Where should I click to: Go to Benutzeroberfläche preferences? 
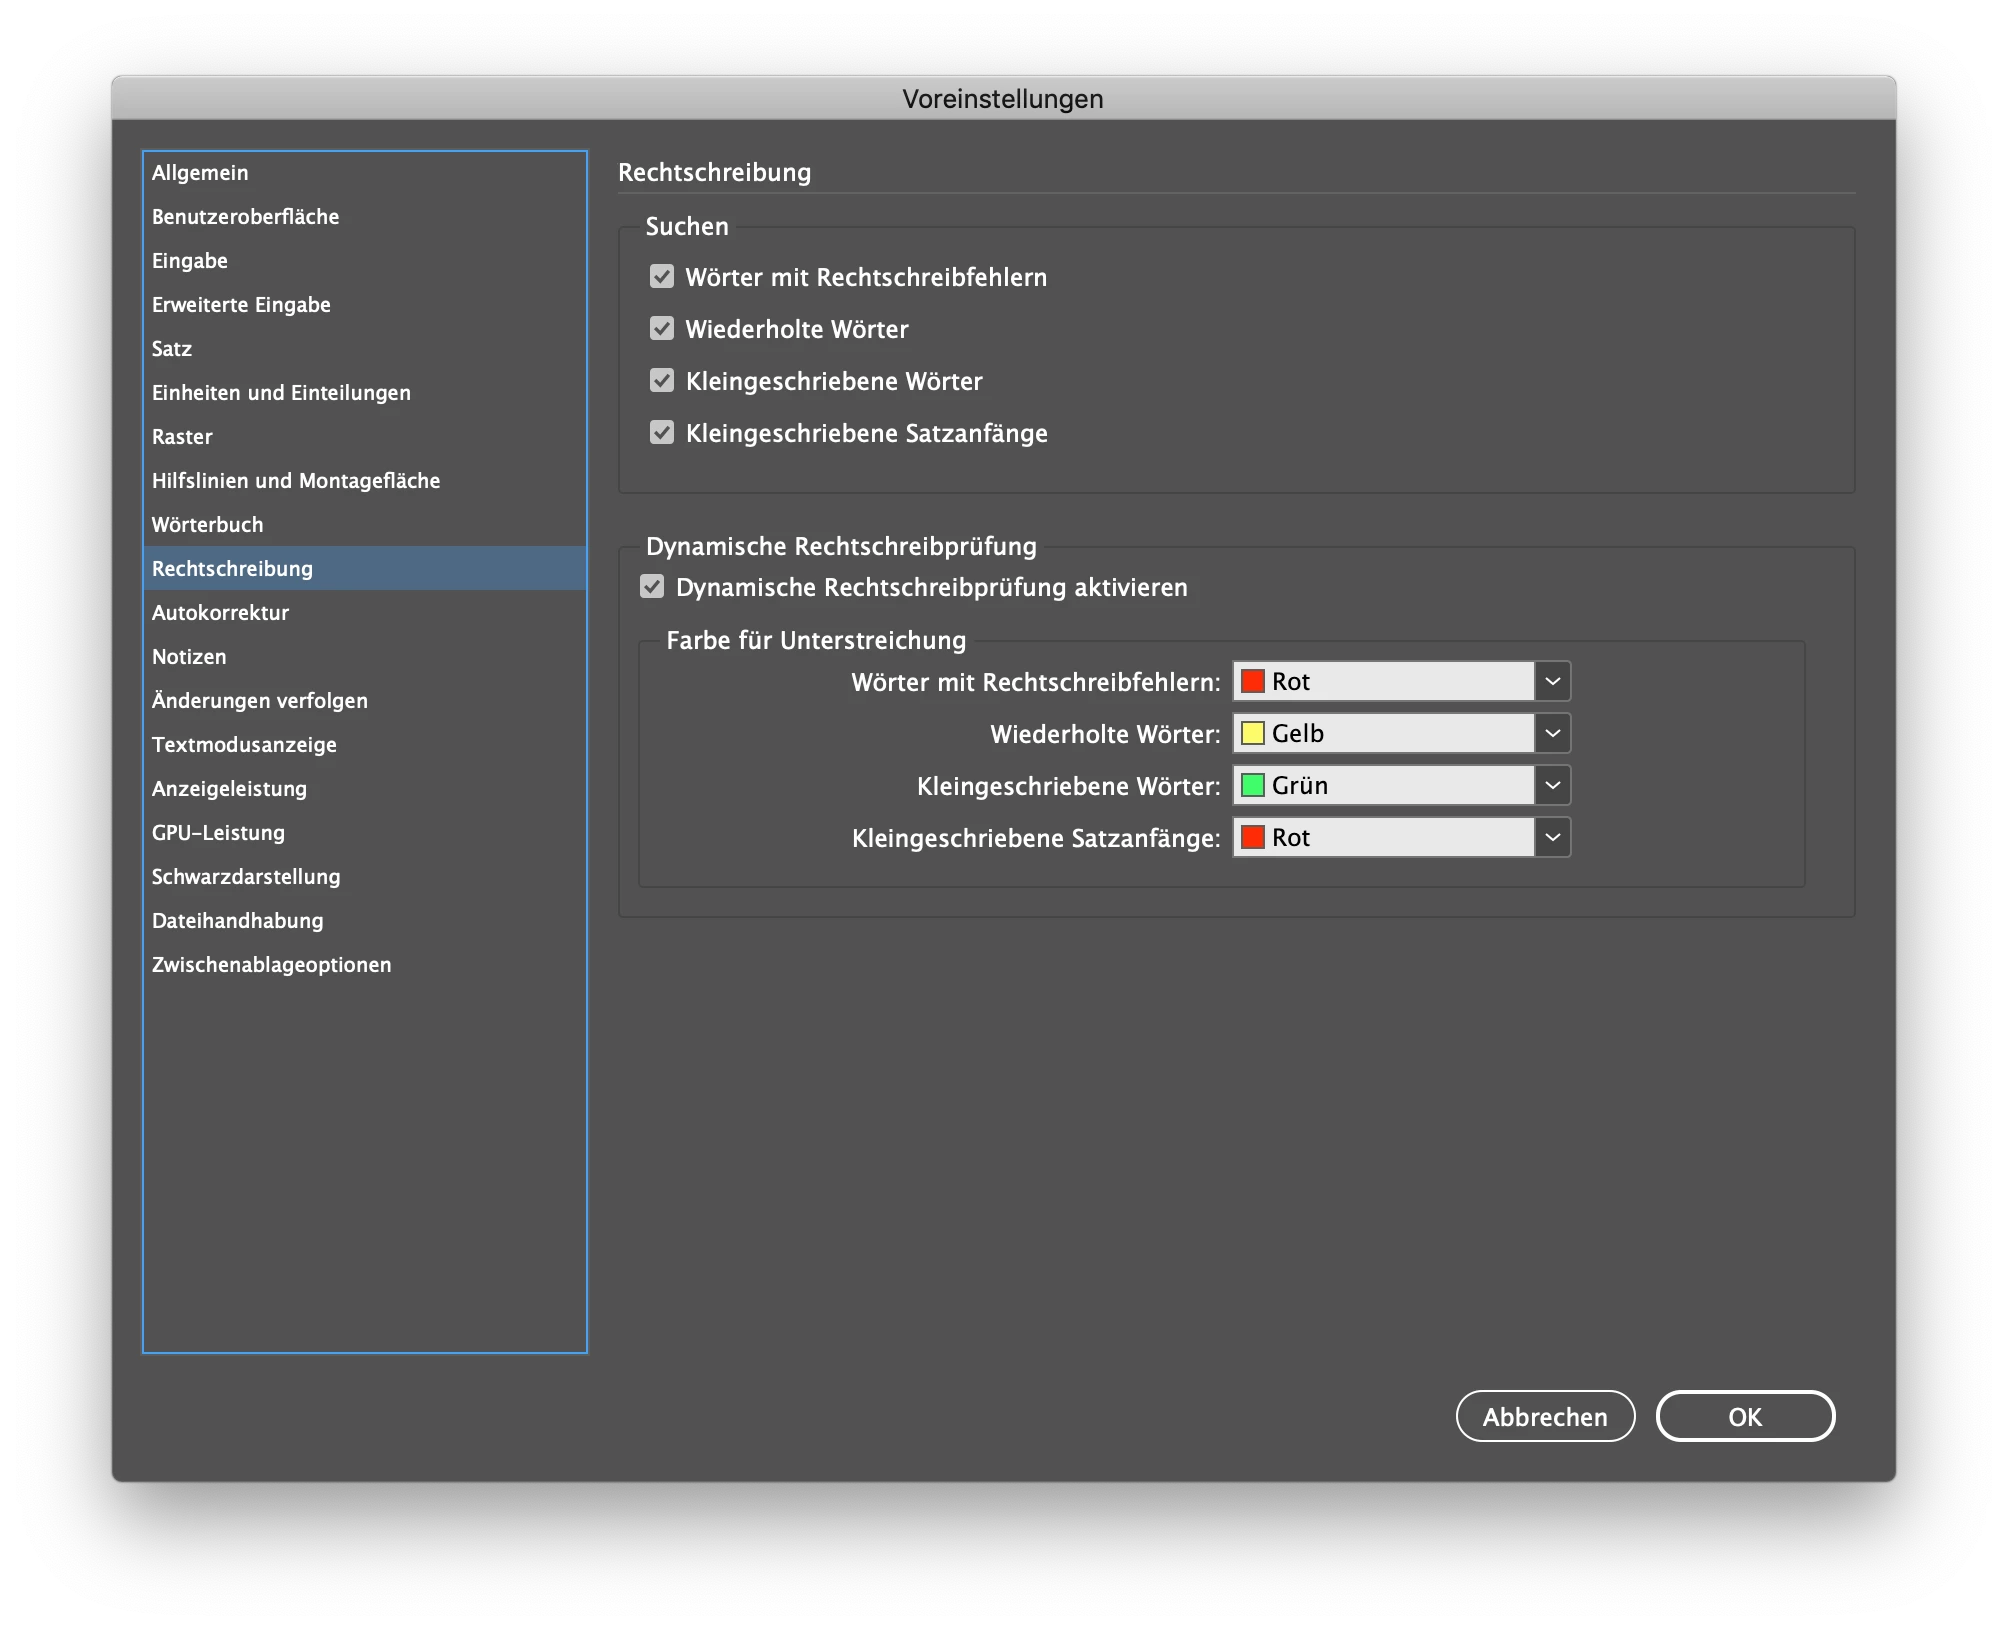[245, 217]
